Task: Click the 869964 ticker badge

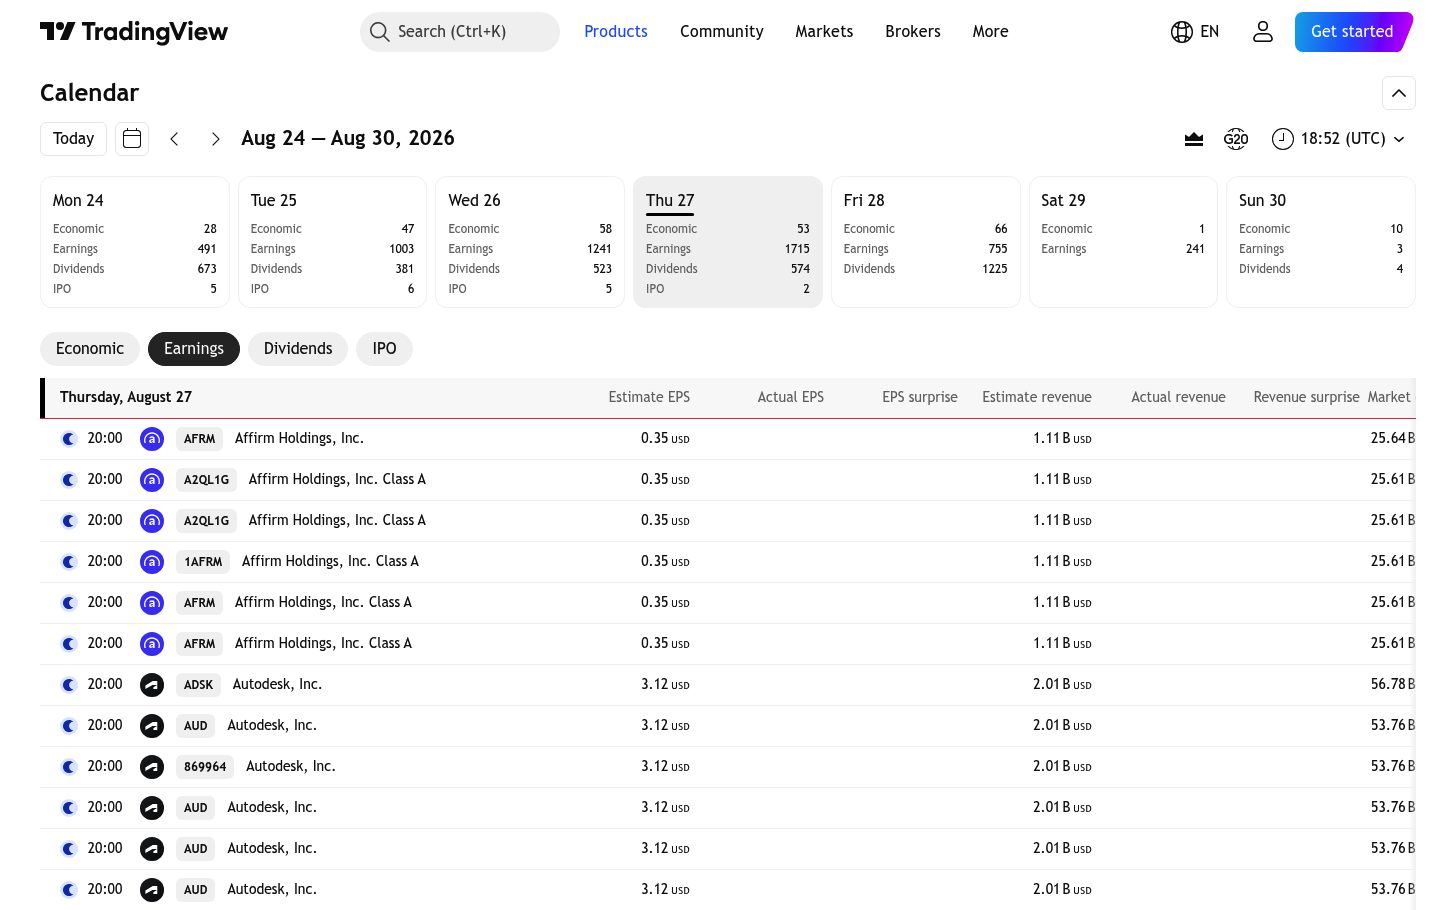Action: tap(205, 767)
